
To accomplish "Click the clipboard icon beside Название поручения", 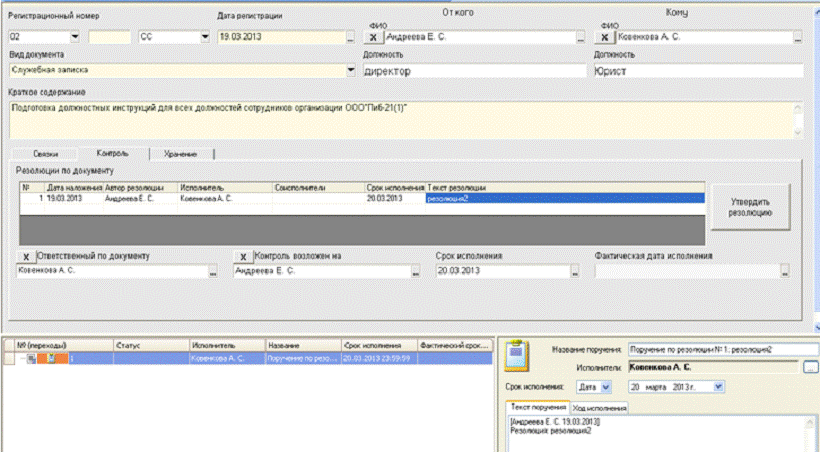I will pos(518,354).
